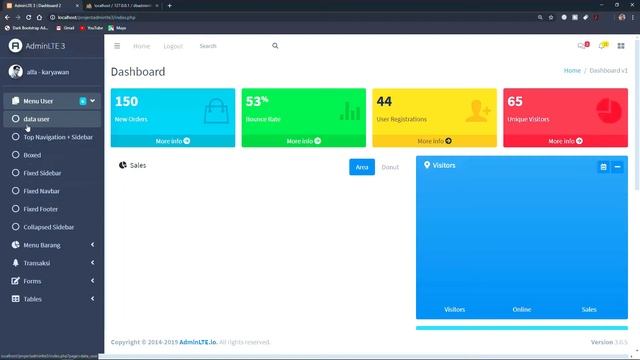Image resolution: width=640 pixels, height=360 pixels.
Task: Click the Menu User count badge
Action: pyautogui.click(x=83, y=101)
